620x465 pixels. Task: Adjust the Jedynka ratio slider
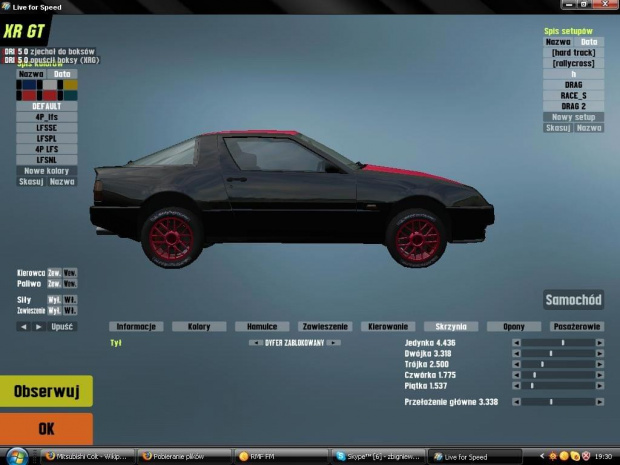558,343
